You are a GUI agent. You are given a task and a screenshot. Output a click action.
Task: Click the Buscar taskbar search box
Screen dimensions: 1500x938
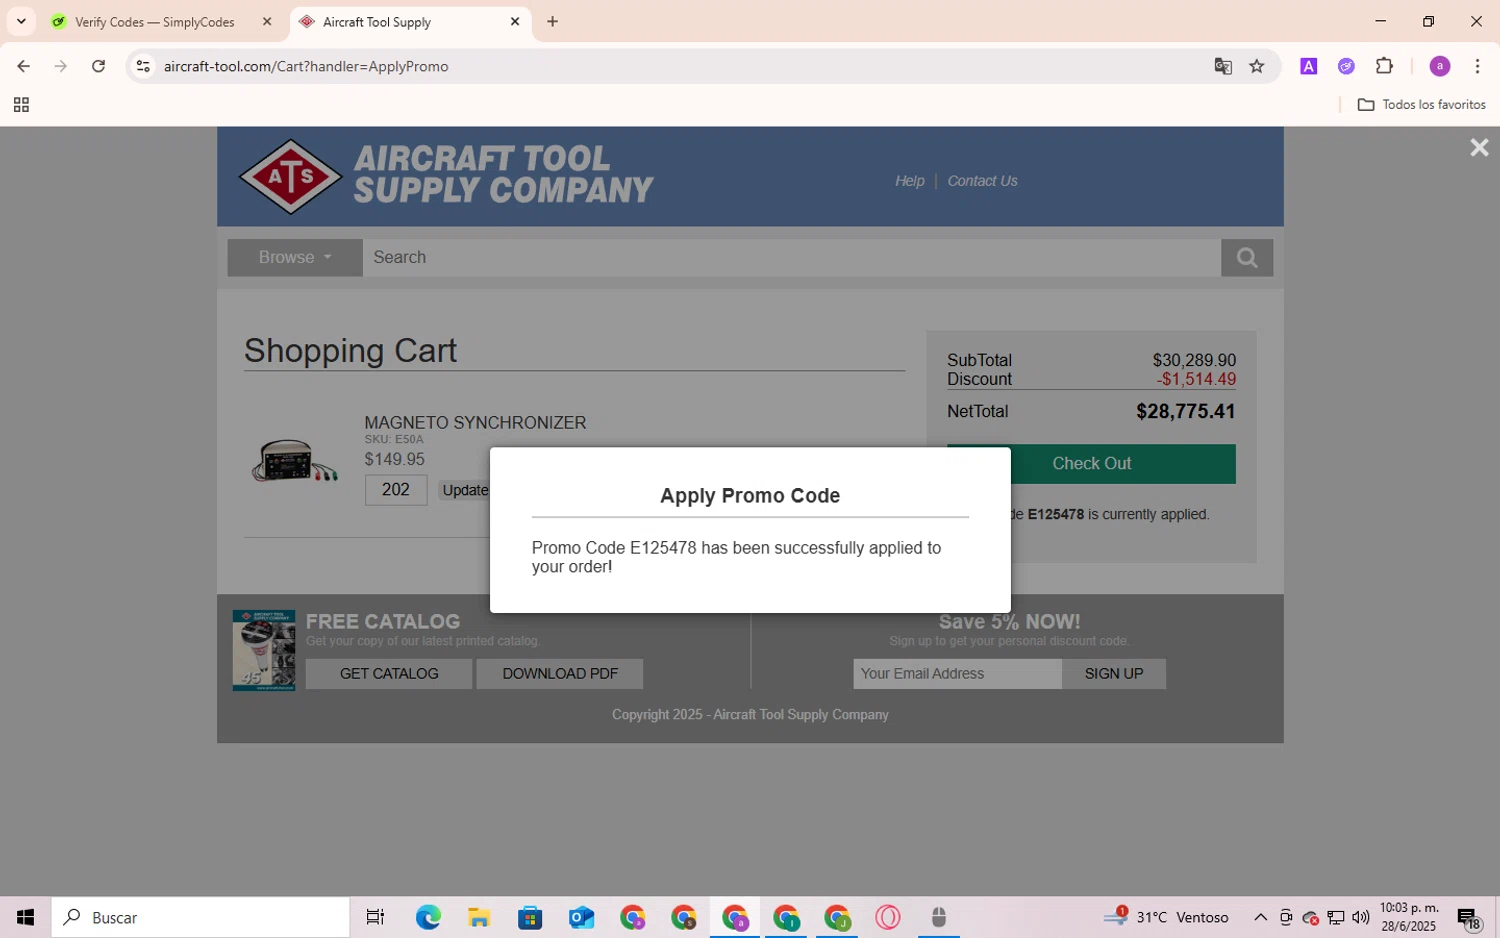point(201,917)
